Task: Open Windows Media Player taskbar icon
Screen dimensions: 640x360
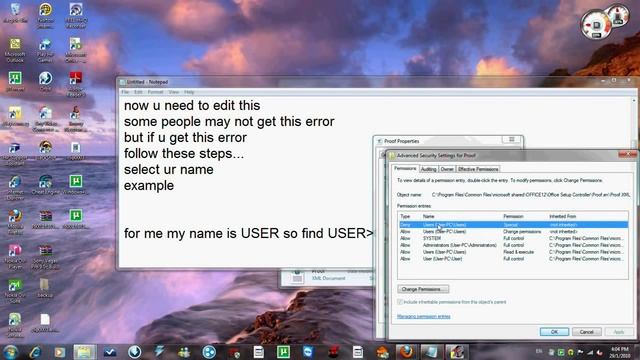Action: 60,352
